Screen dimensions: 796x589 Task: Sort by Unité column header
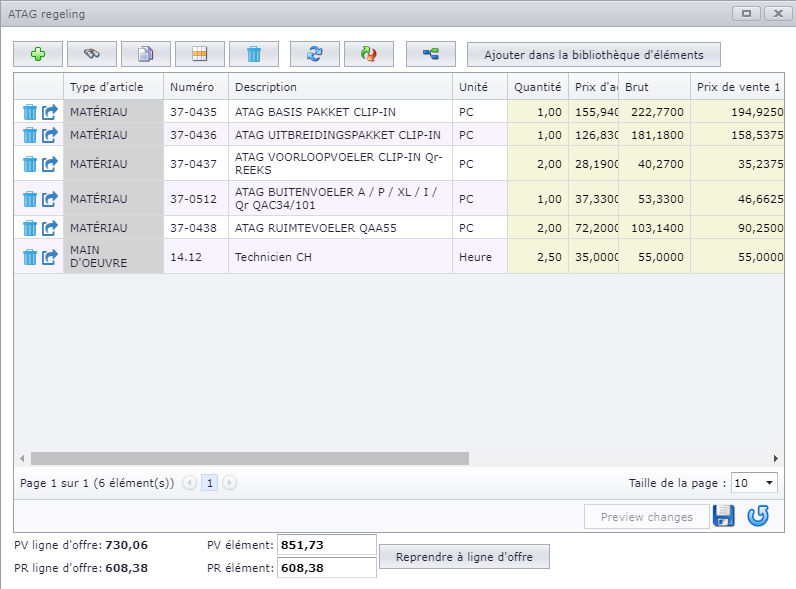pyautogui.click(x=480, y=87)
